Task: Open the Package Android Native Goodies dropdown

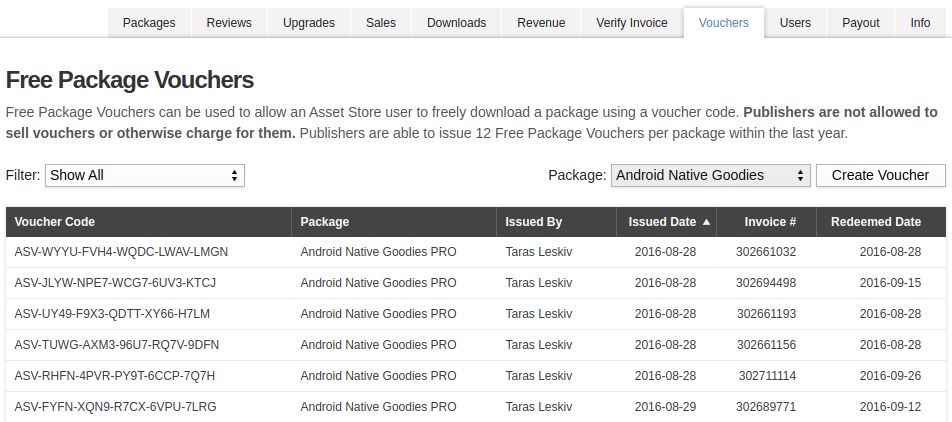Action: [x=710, y=175]
